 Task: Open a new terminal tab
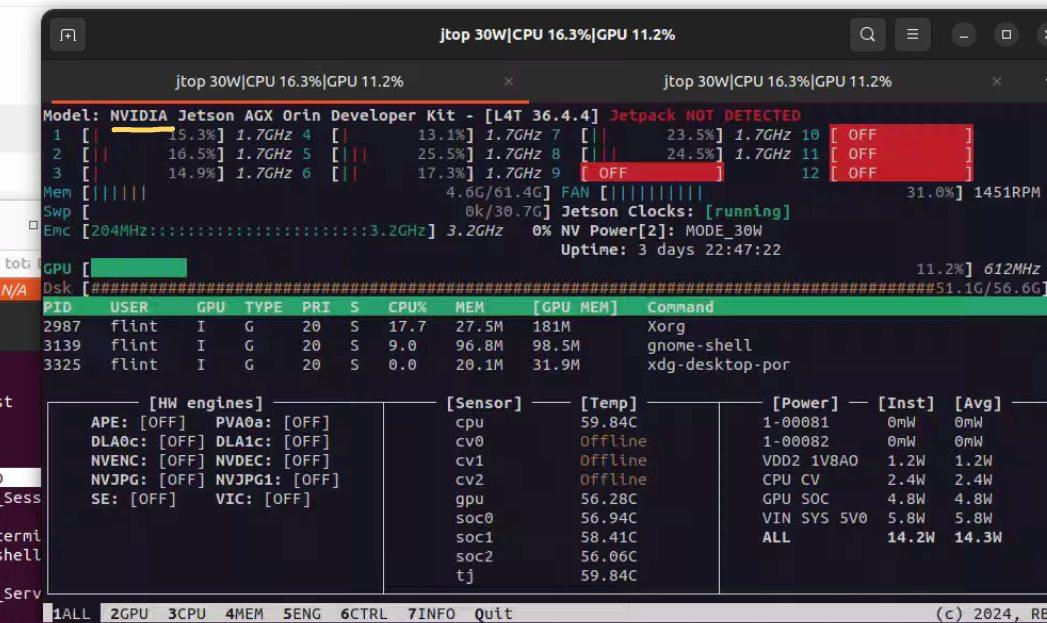(x=67, y=35)
